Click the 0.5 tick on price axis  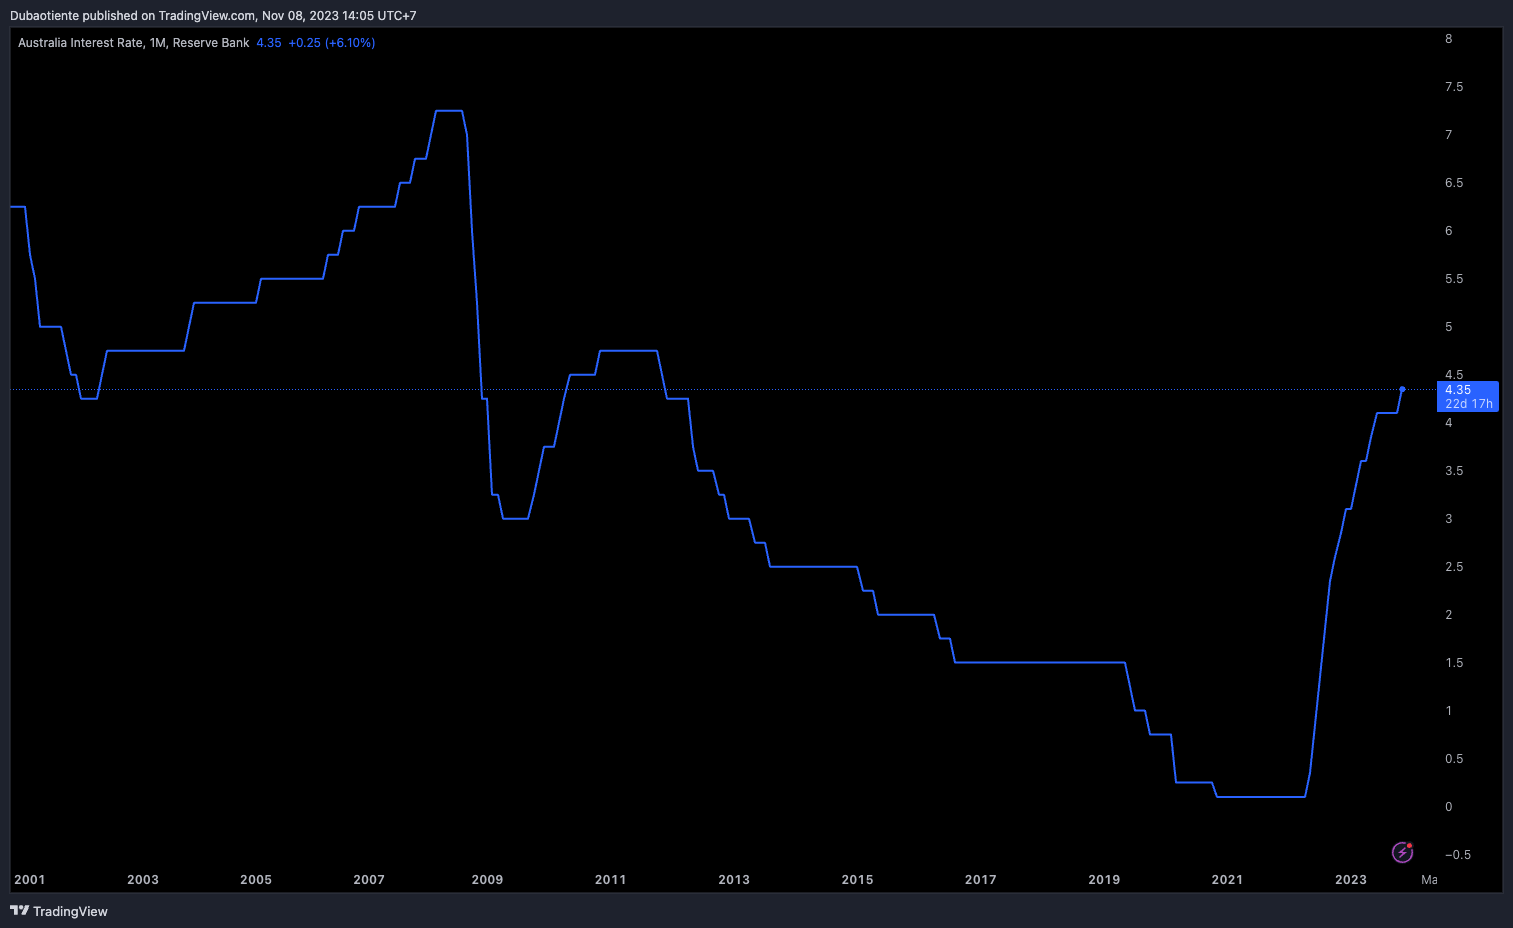(x=1454, y=759)
